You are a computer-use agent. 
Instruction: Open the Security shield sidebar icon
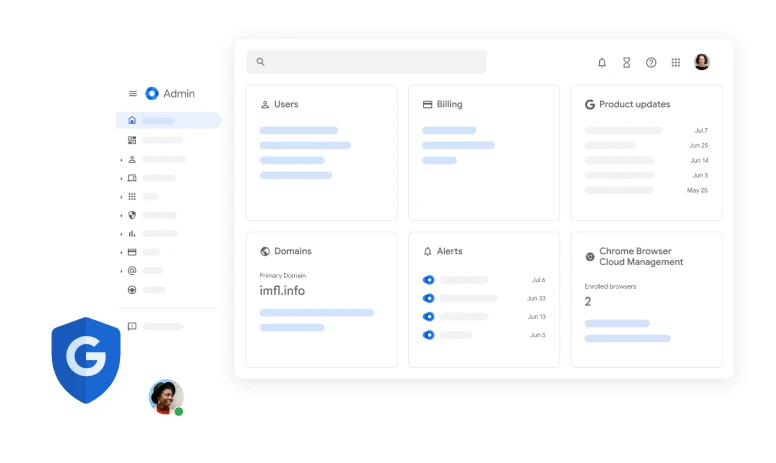[x=132, y=215]
